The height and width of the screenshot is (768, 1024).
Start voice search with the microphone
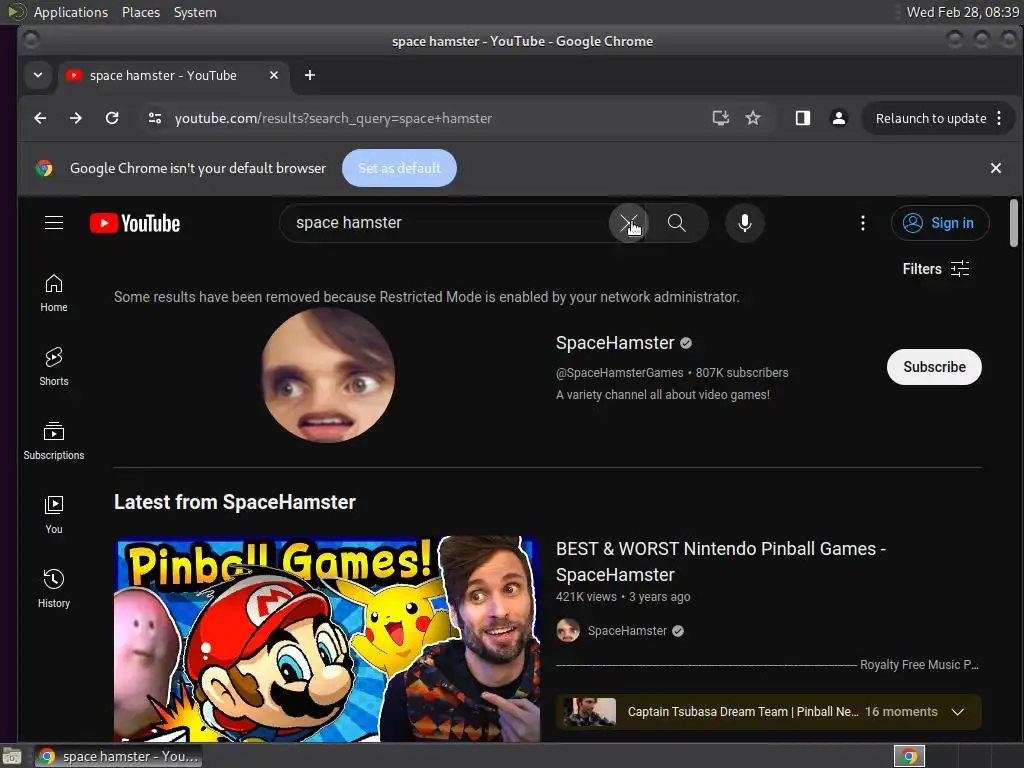tap(744, 223)
